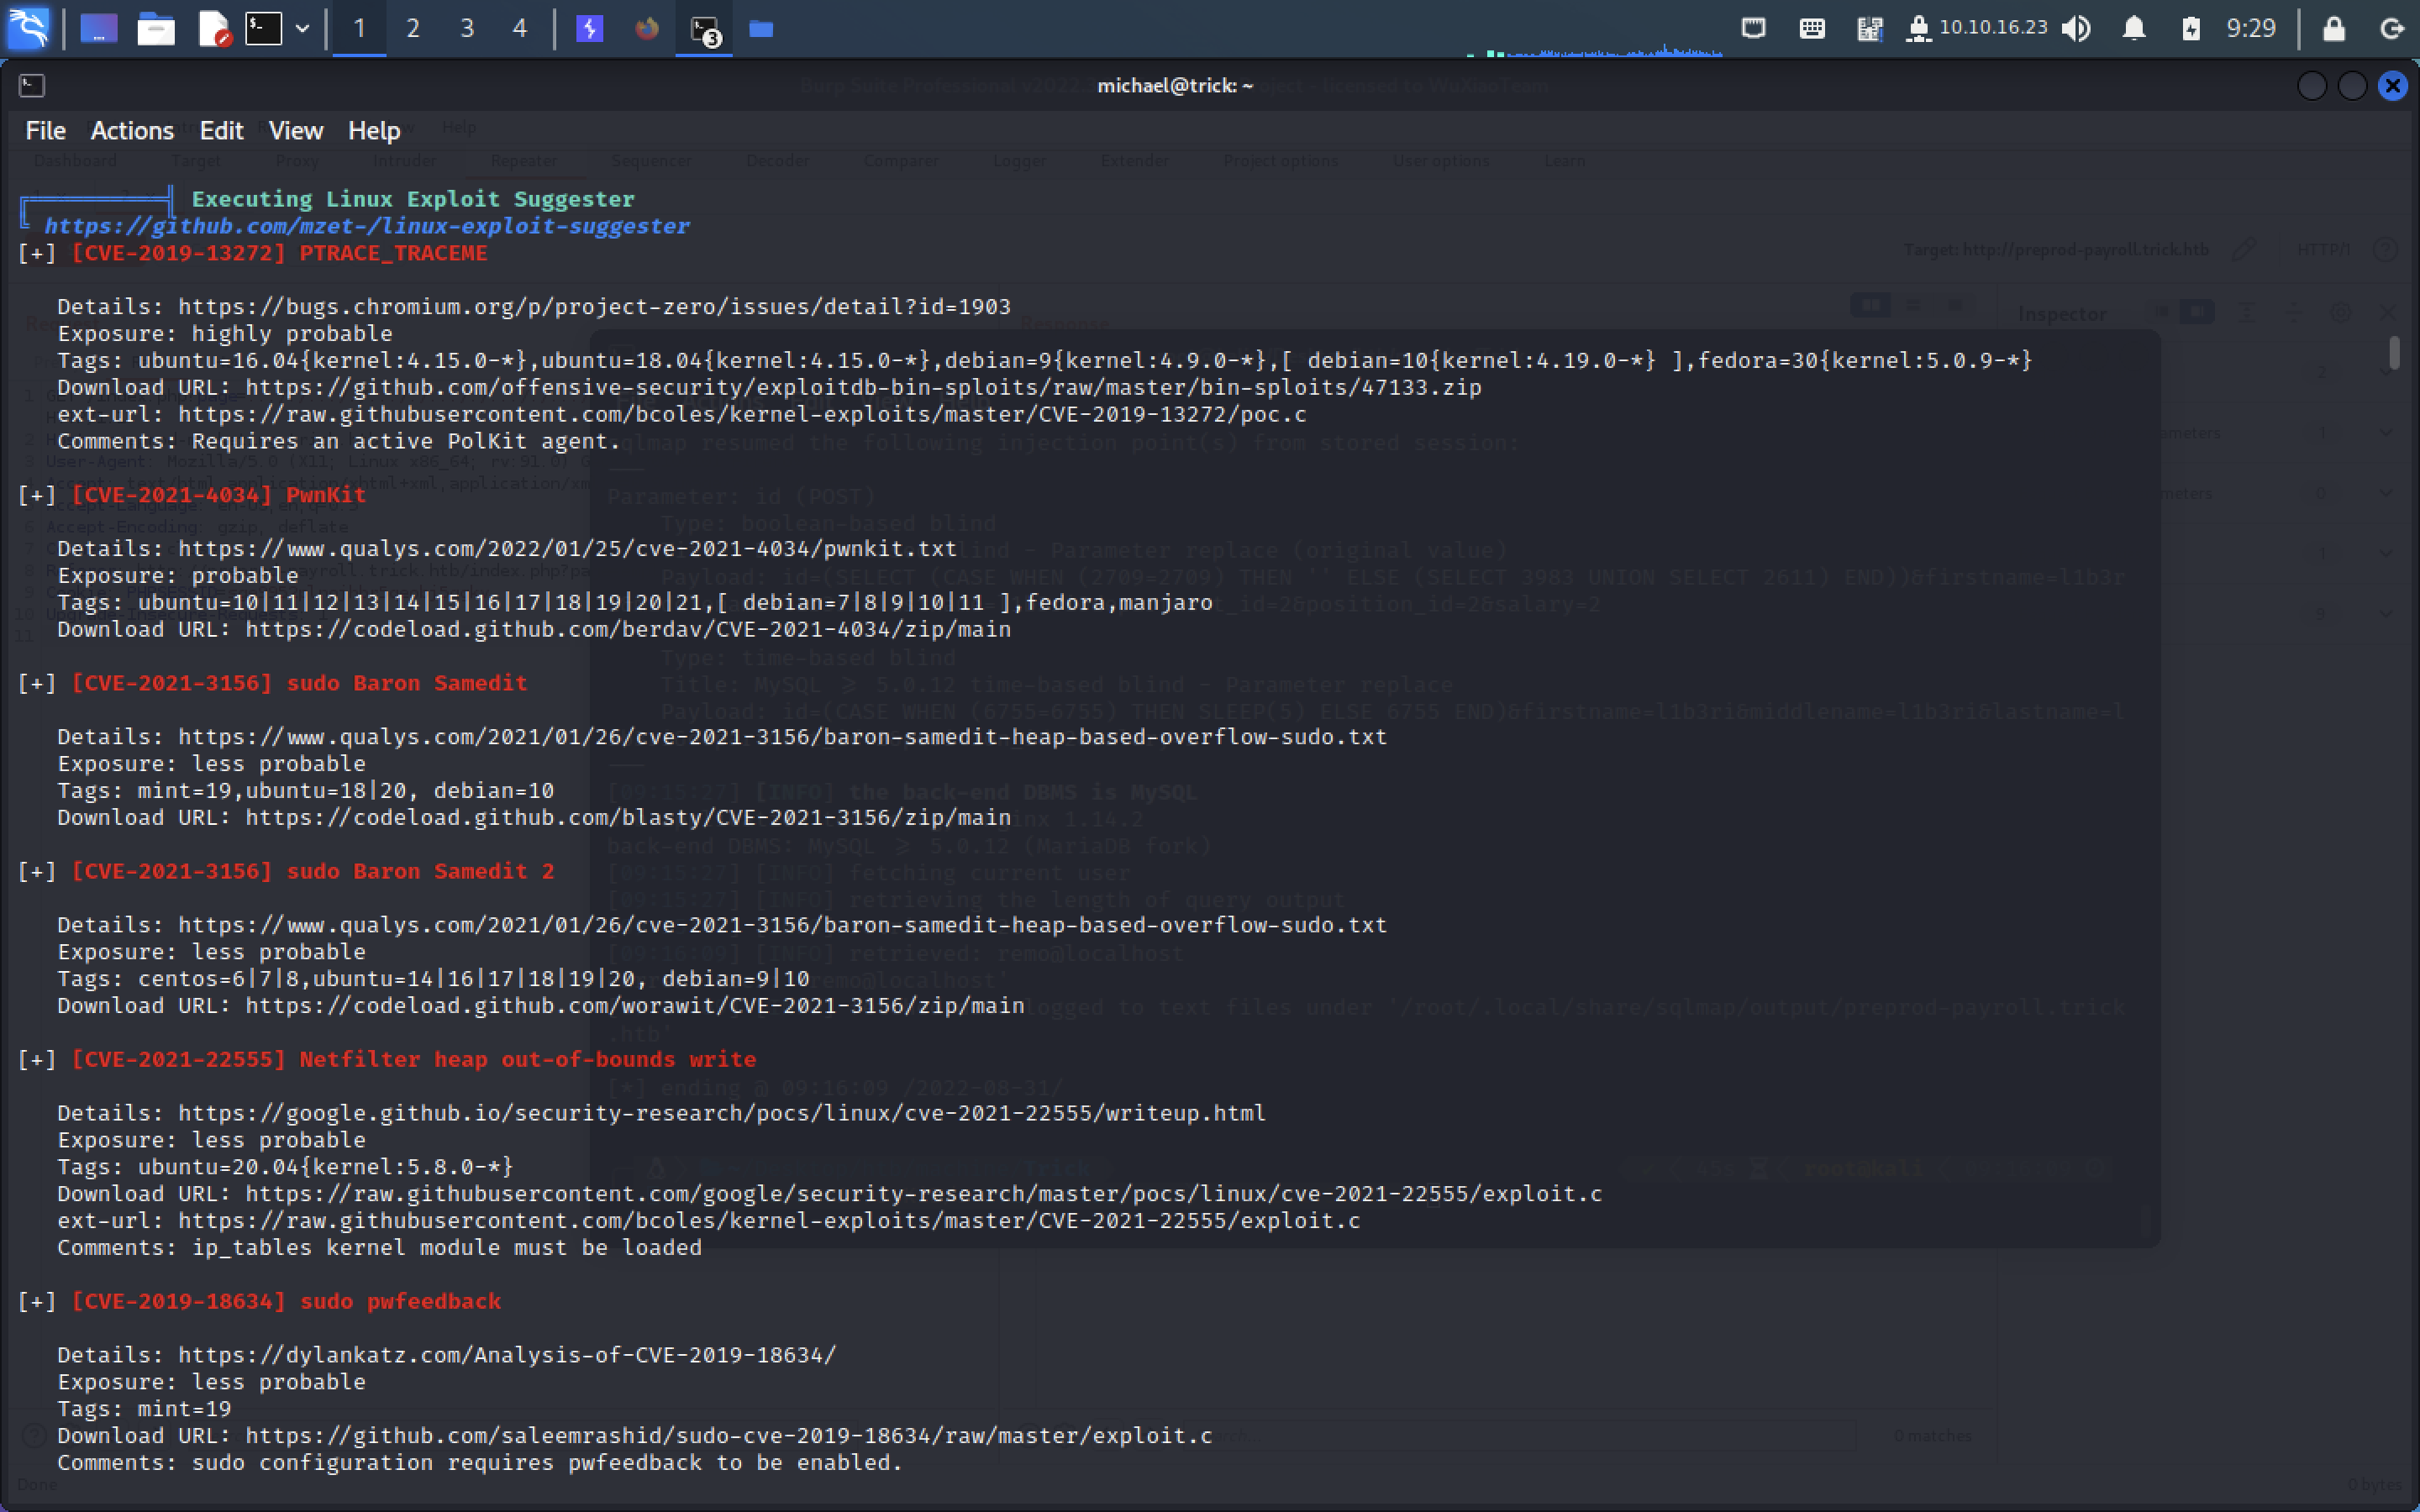The image size is (2420, 1512).
Task: Open the Edit menu
Action: [221, 131]
